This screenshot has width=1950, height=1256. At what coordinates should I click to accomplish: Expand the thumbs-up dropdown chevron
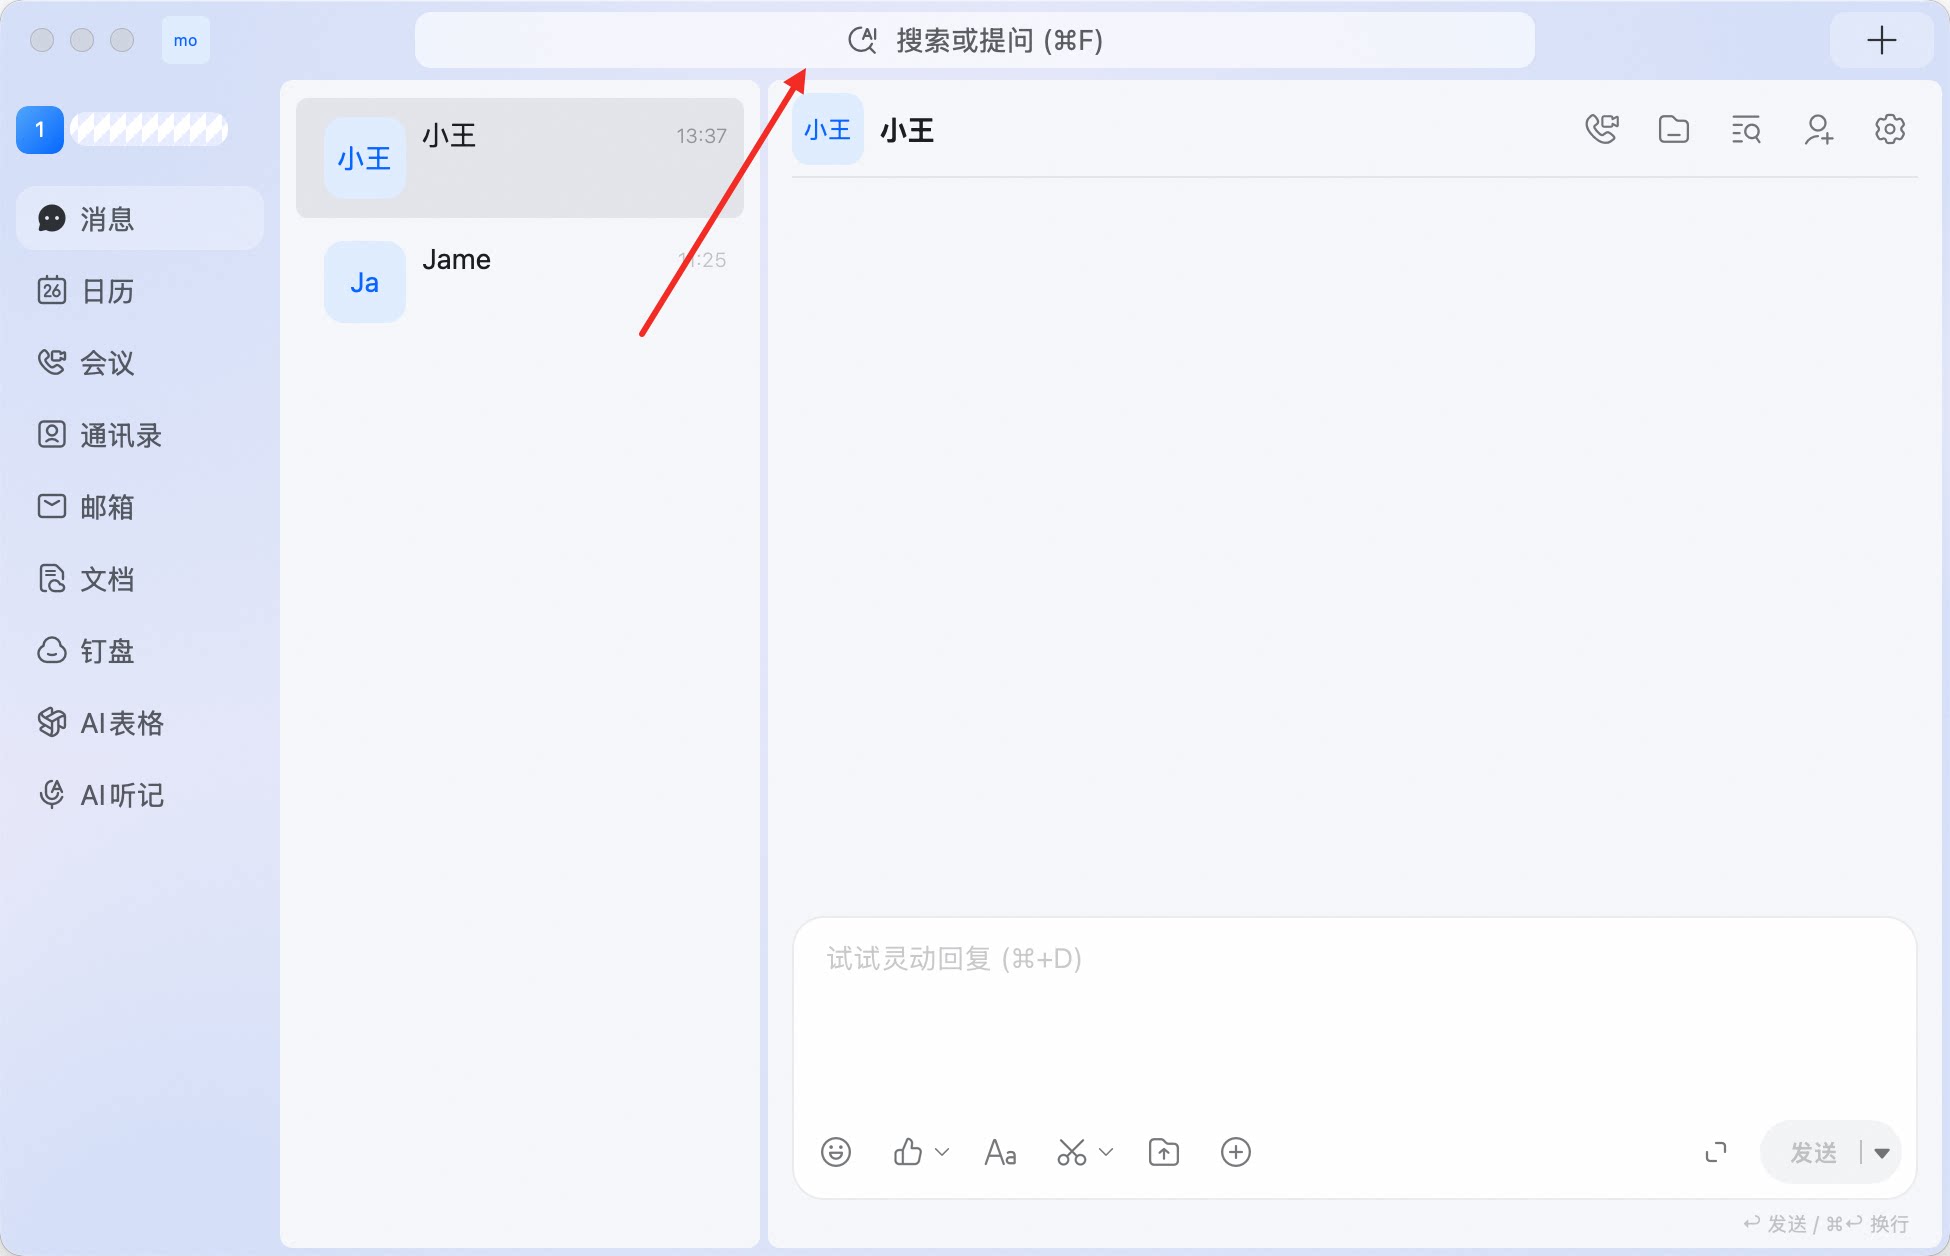point(942,1152)
